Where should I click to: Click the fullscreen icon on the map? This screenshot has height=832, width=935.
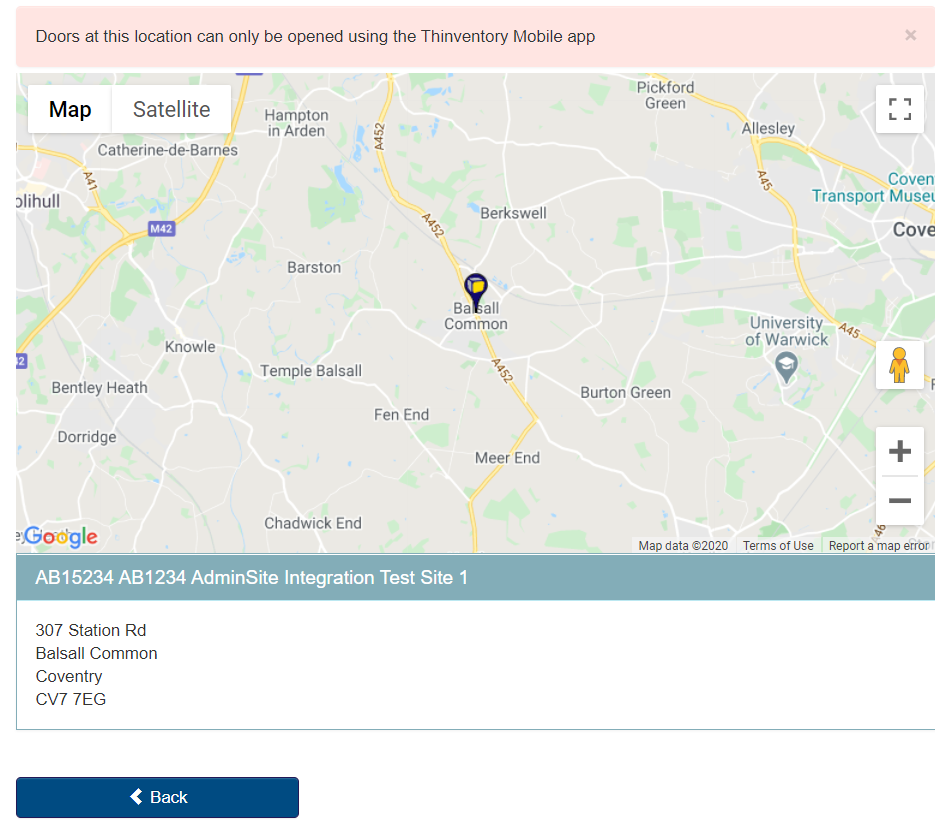[899, 109]
